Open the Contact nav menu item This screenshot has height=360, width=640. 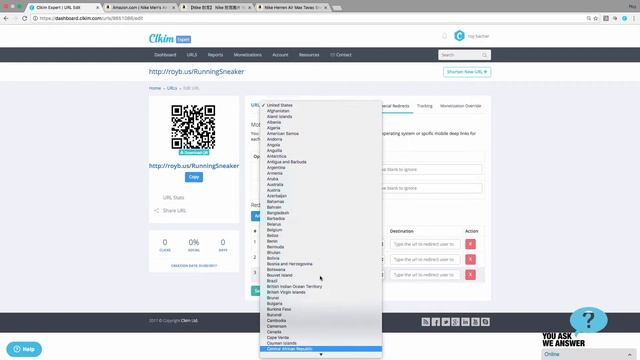[x=341, y=55]
